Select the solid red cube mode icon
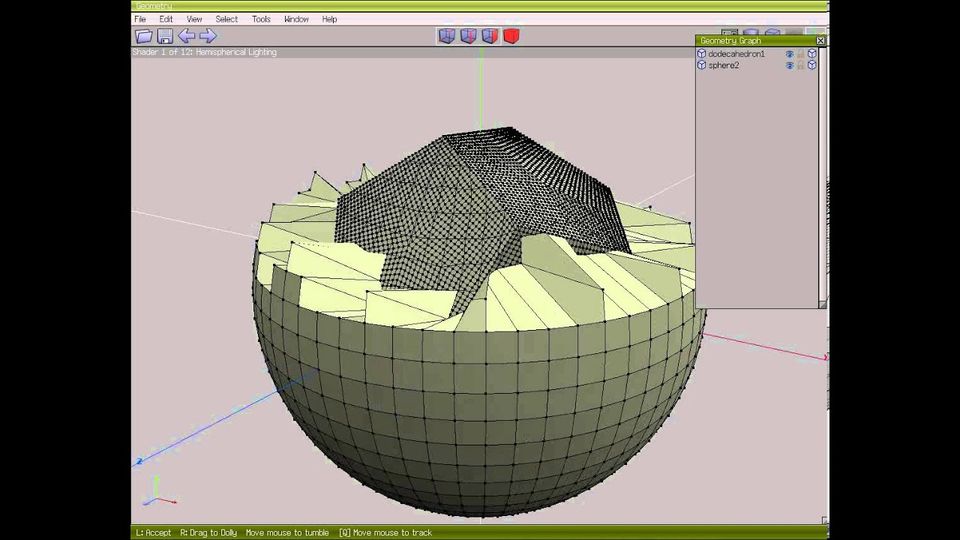The width and height of the screenshot is (960, 540). [511, 36]
